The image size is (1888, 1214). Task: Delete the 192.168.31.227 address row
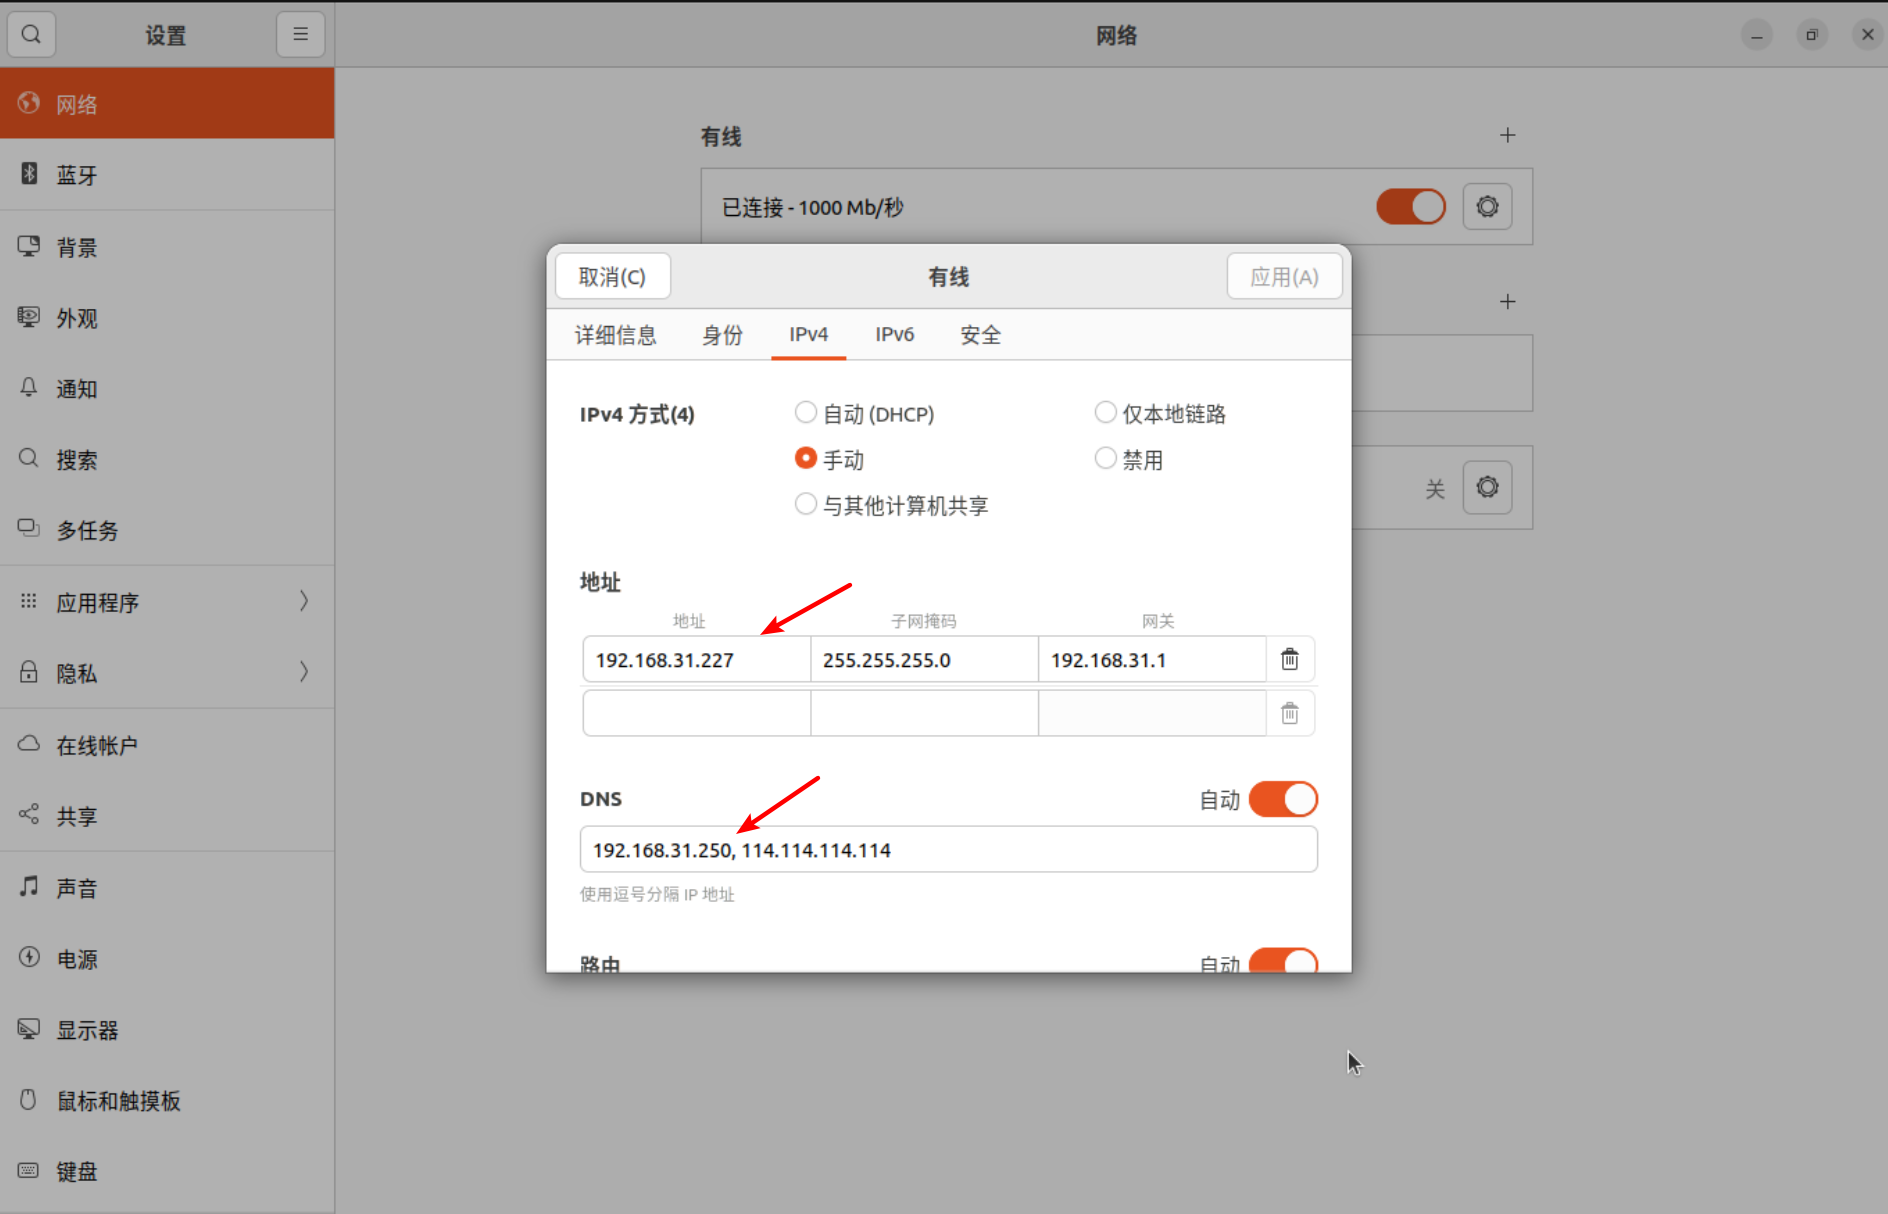(x=1290, y=659)
